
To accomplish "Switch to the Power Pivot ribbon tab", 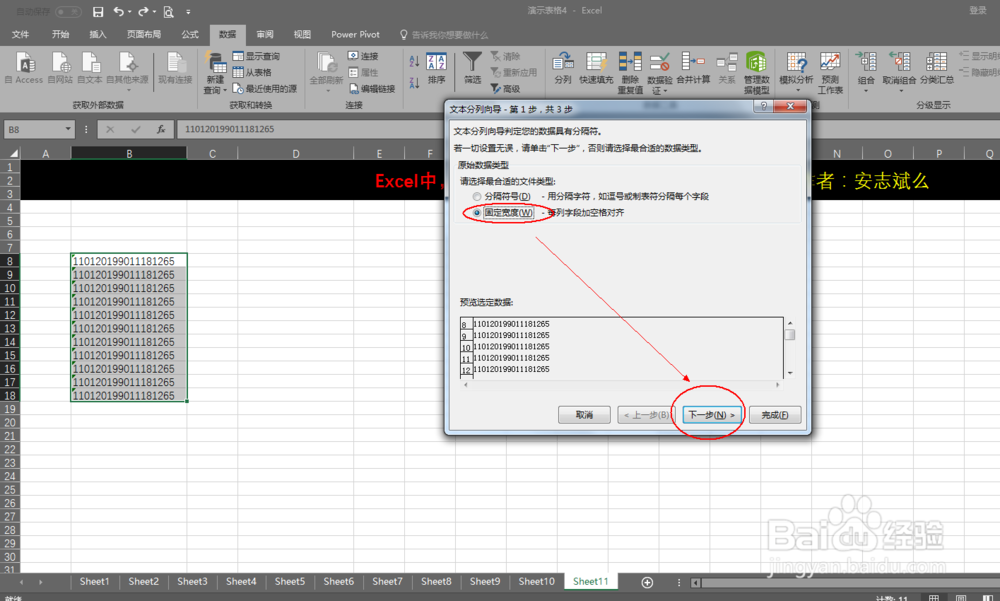I will tap(355, 34).
